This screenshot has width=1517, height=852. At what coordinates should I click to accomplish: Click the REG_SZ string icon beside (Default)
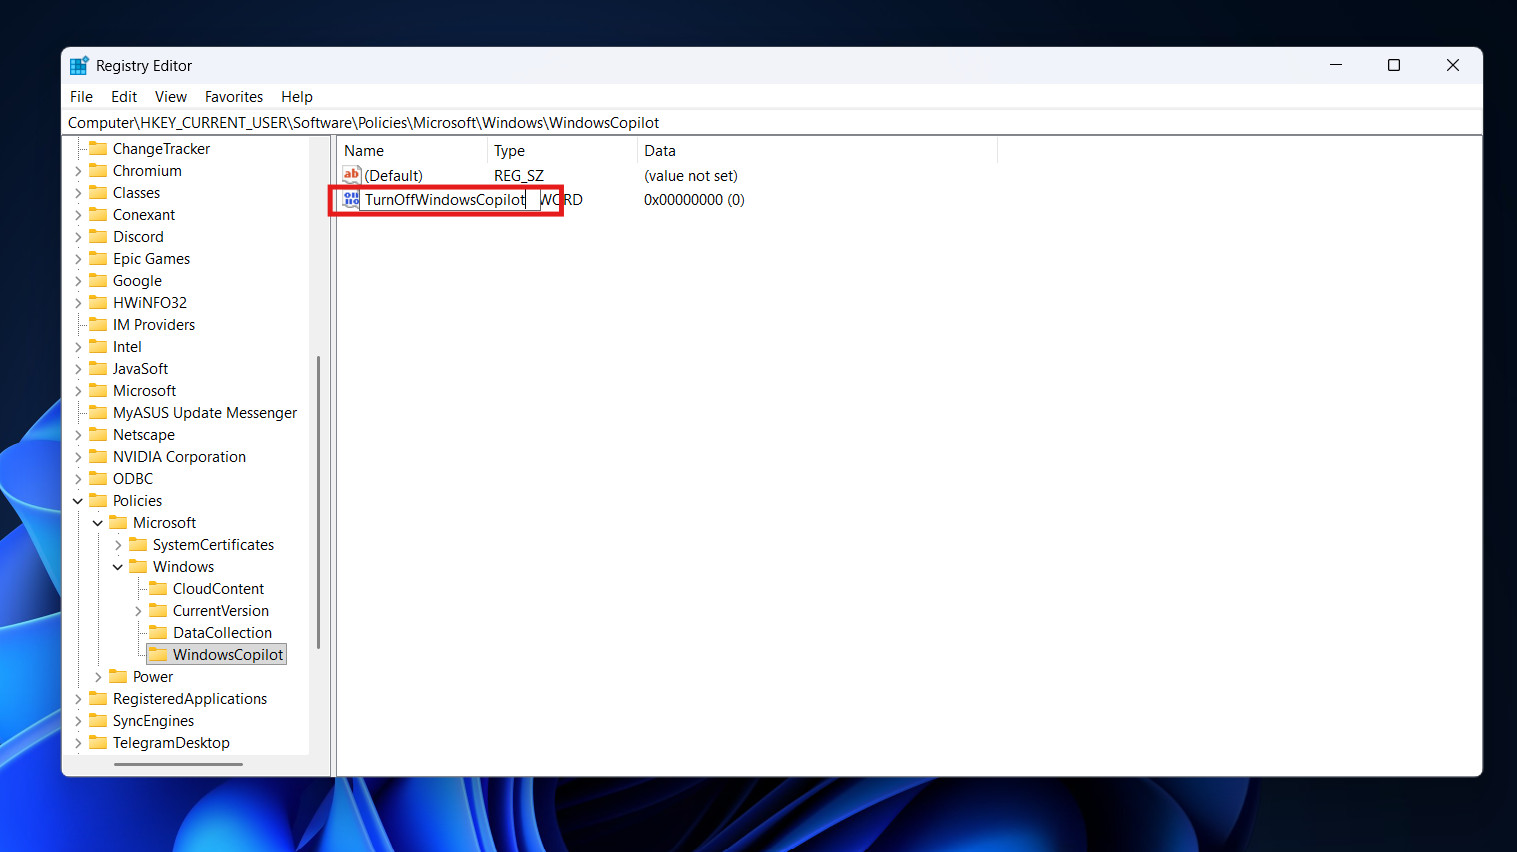coord(351,175)
